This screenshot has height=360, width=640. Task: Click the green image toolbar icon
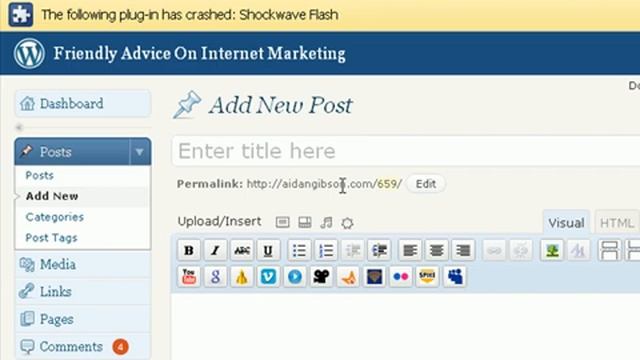[x=552, y=250]
